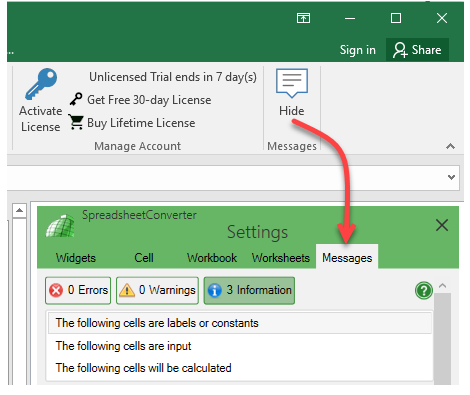Image resolution: width=470 pixels, height=395 pixels.
Task: Toggle the 0 Warnings filter
Action: click(157, 290)
